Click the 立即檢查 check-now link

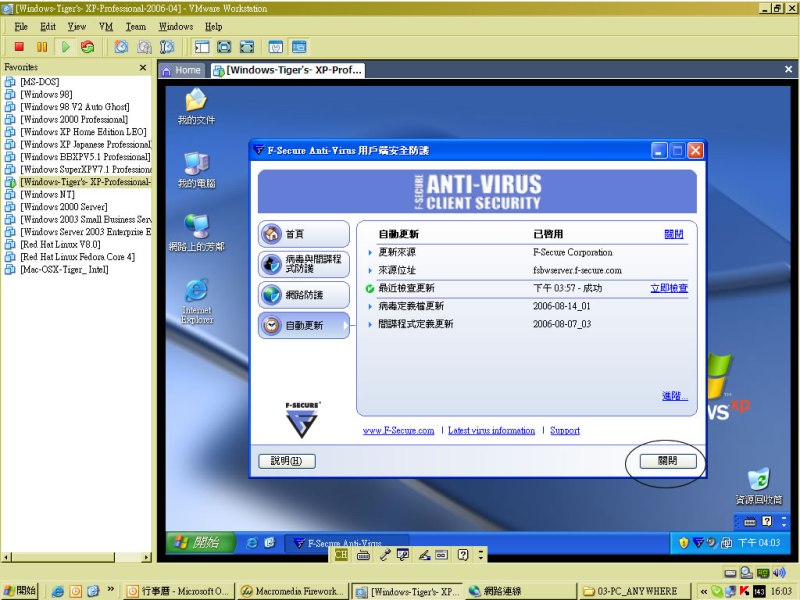pyautogui.click(x=668, y=288)
